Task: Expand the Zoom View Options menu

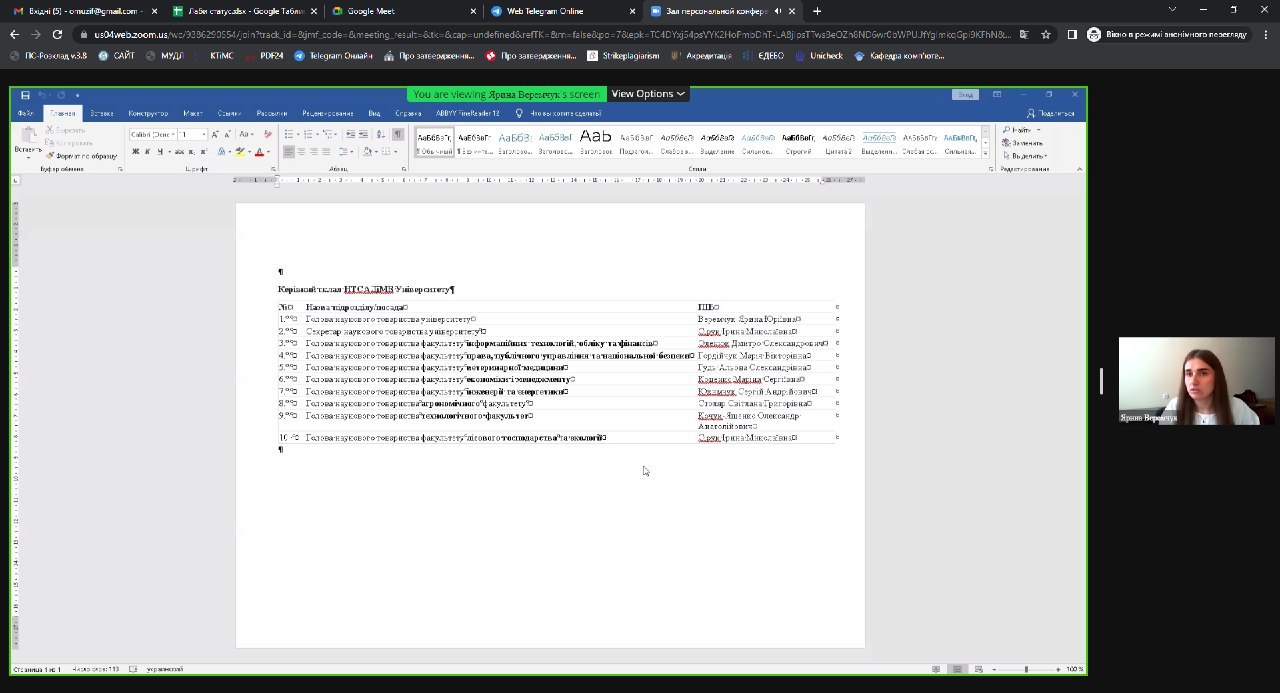Action: [647, 94]
